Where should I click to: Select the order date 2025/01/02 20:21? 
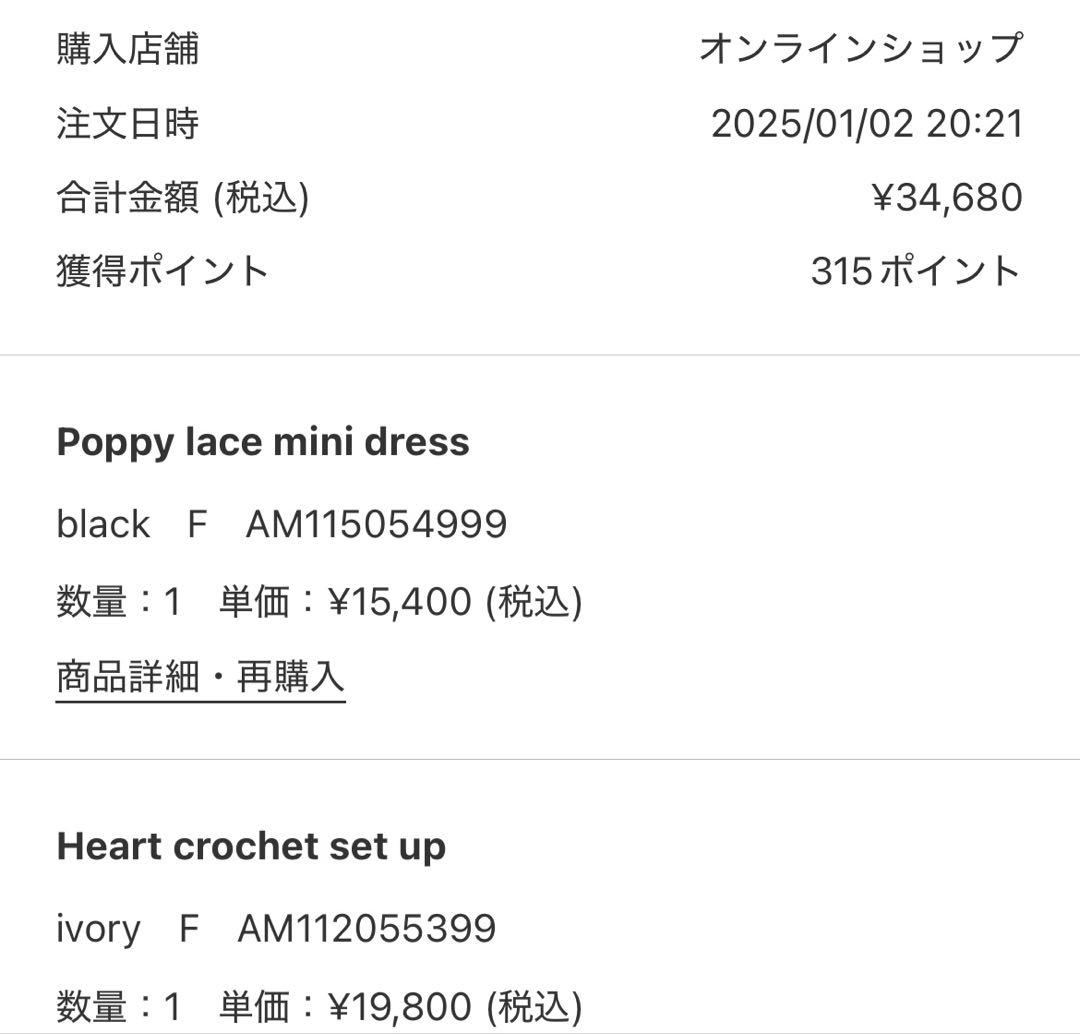click(x=866, y=124)
